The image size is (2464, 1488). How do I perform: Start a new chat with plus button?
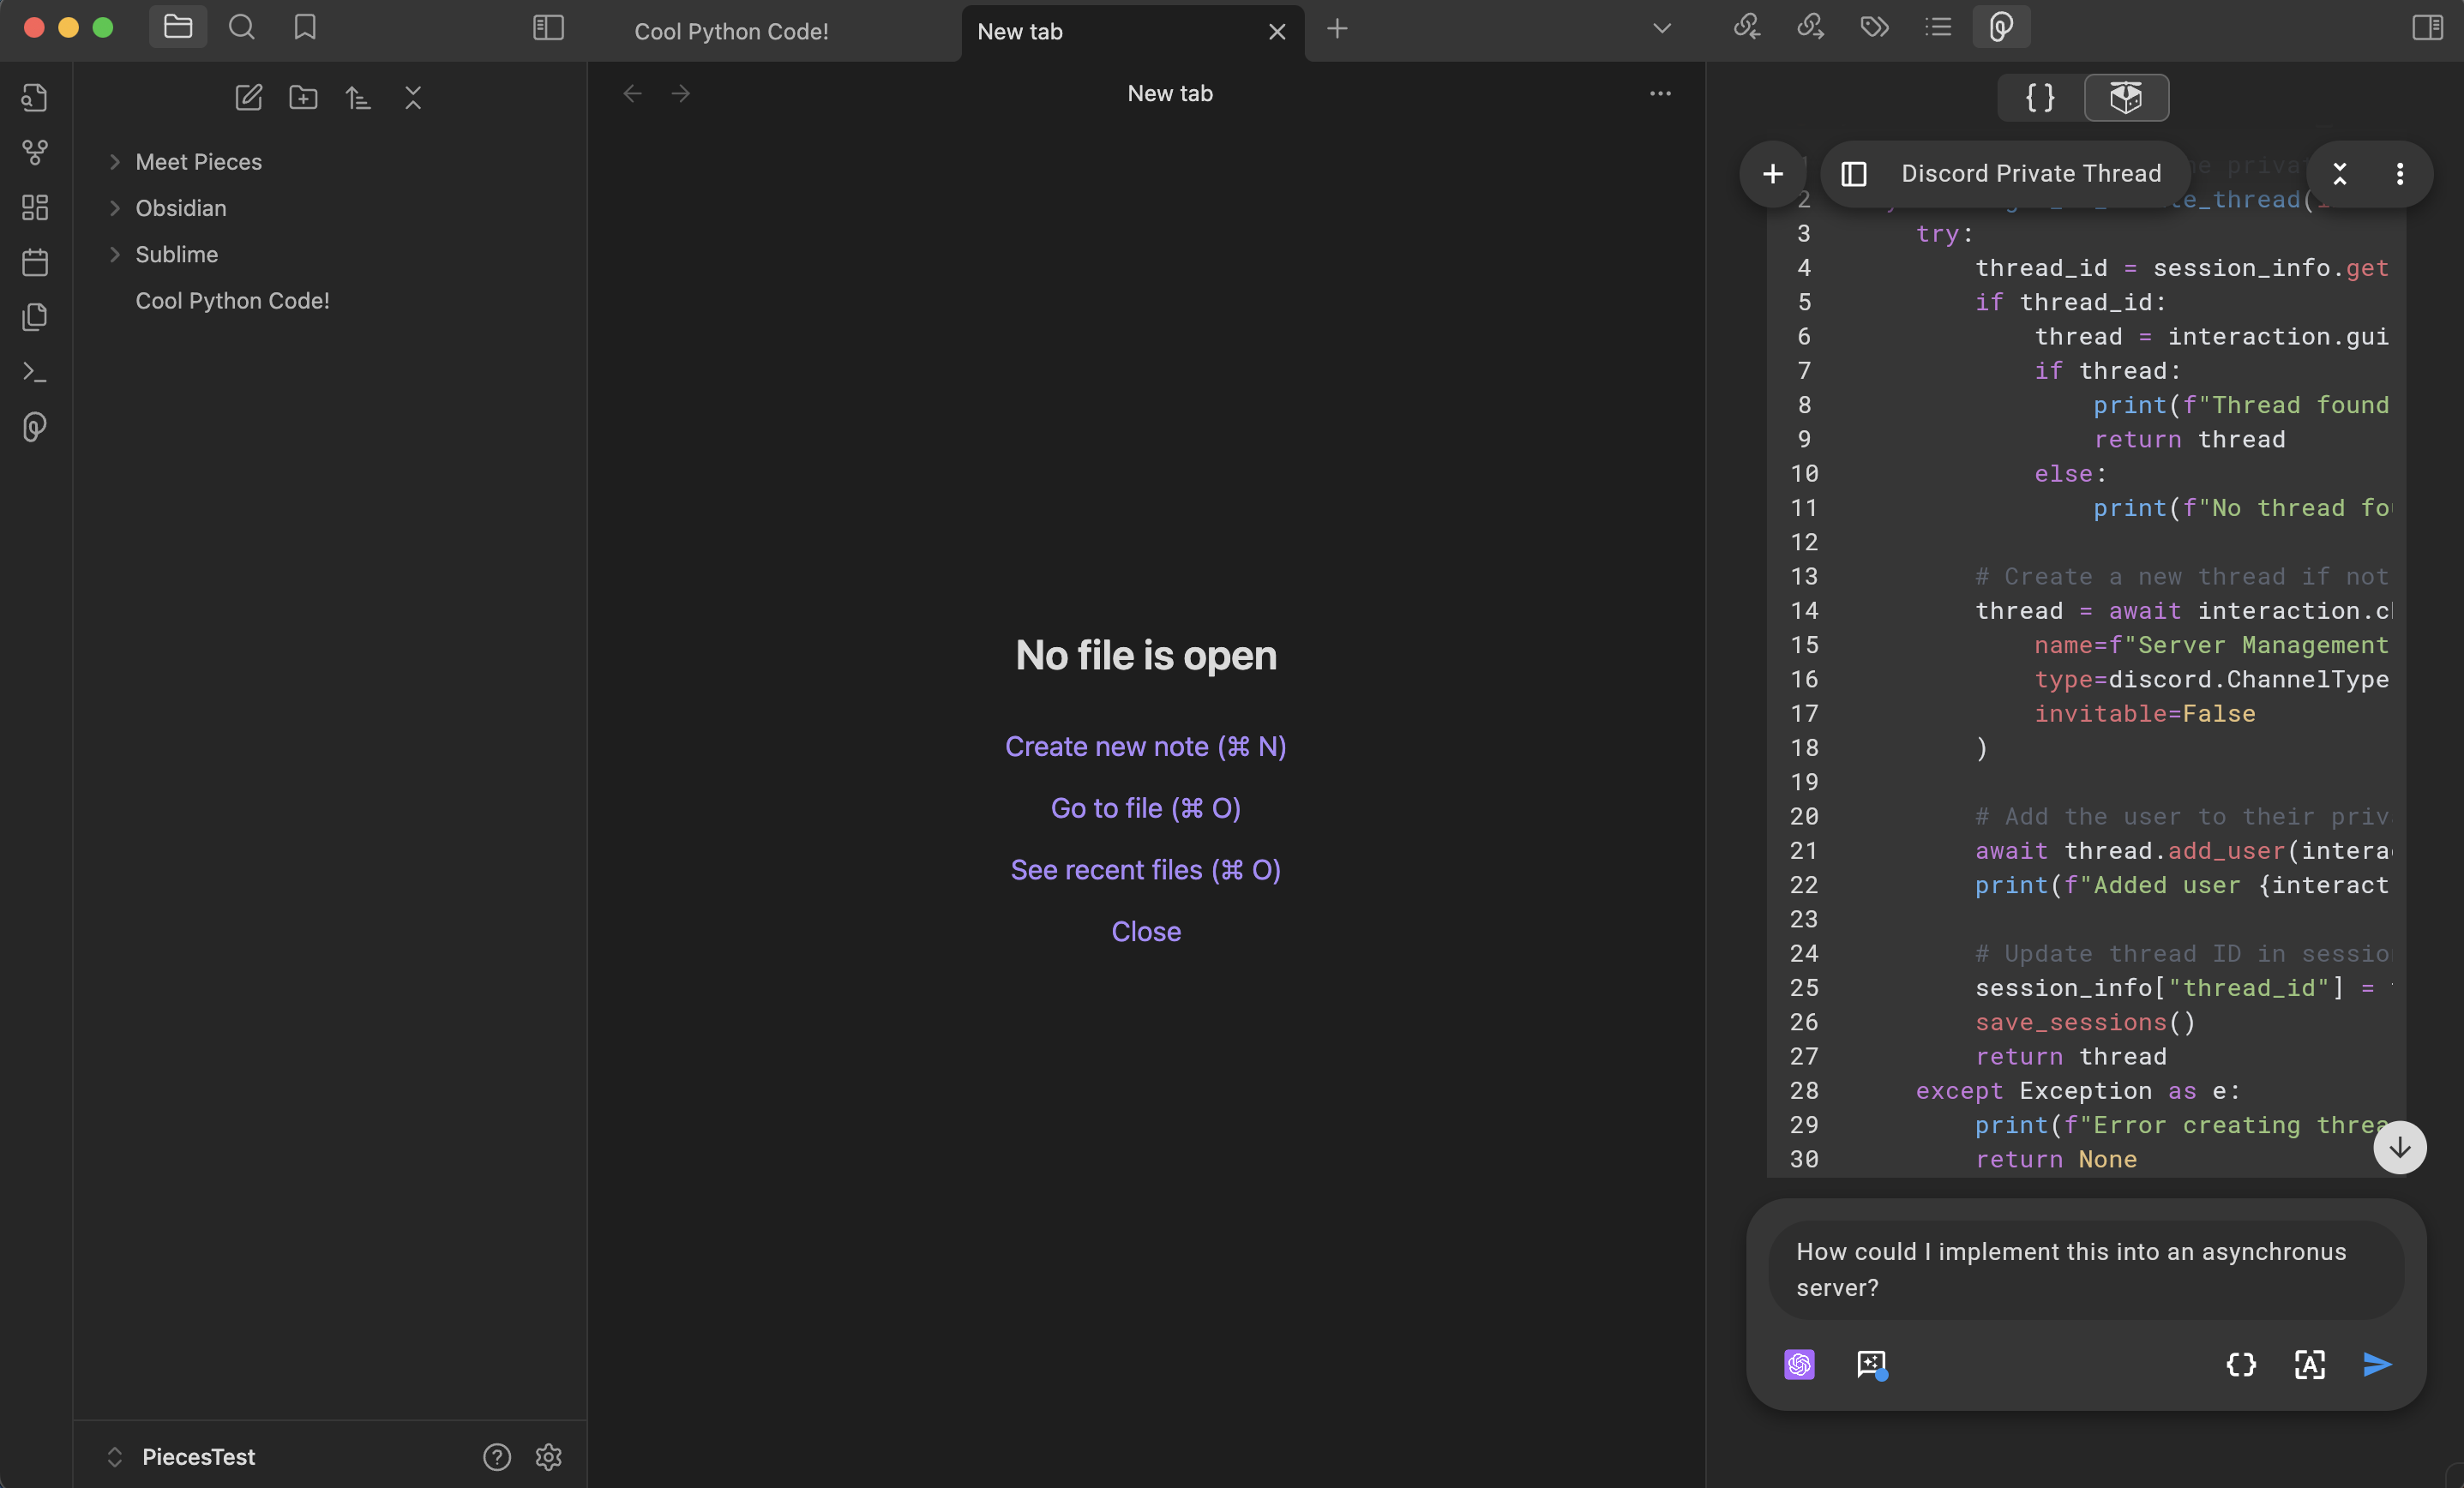tap(1773, 174)
